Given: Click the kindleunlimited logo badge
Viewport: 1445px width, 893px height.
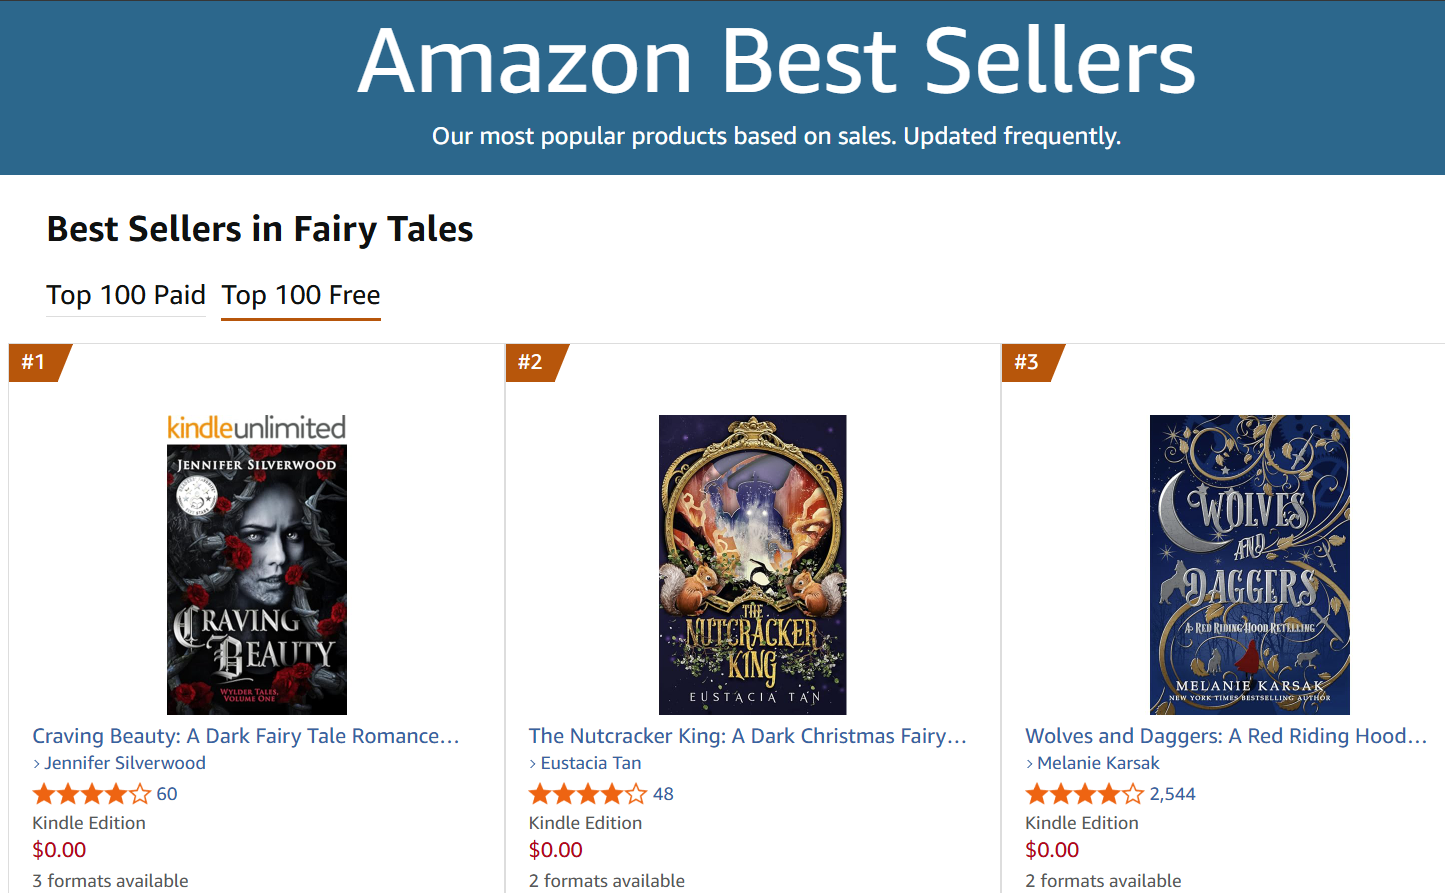Looking at the screenshot, I should (x=257, y=428).
